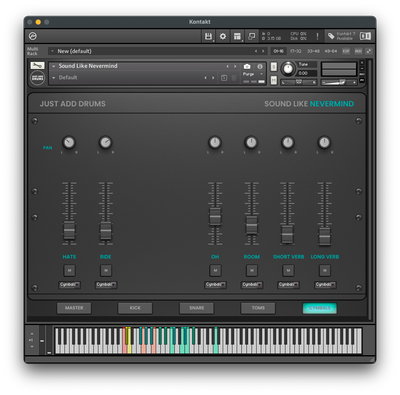This screenshot has height=395, width=400.
Task: Mute the RIDE channel
Action: point(106,270)
